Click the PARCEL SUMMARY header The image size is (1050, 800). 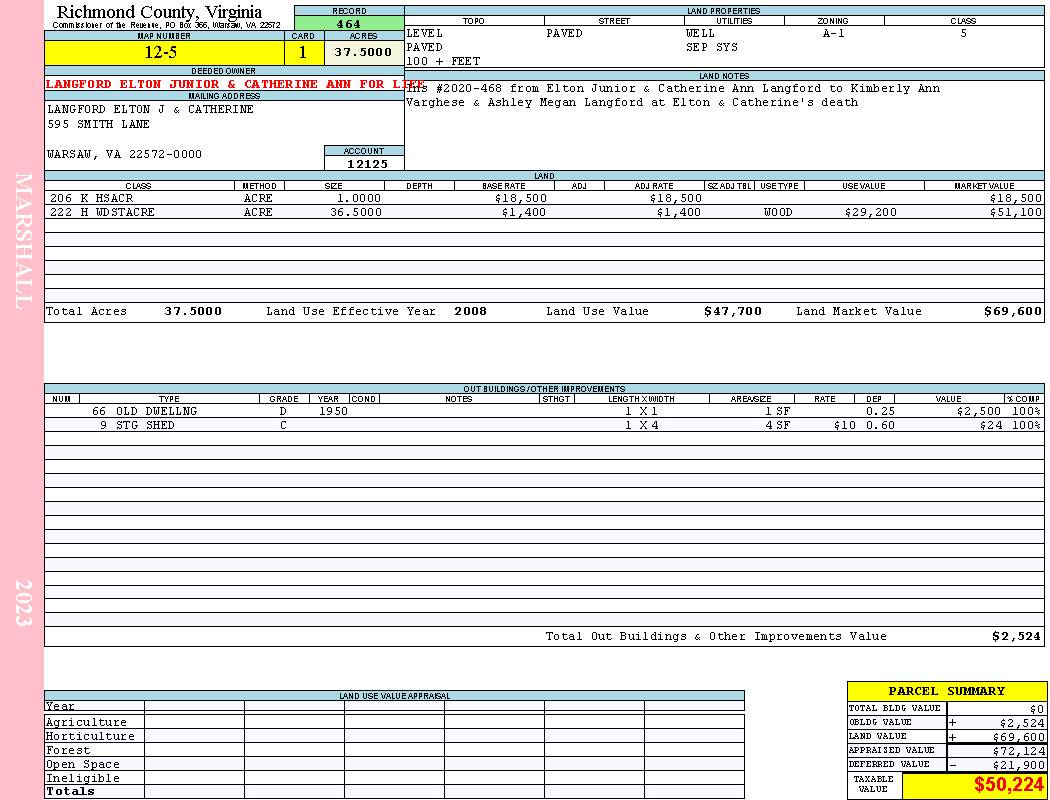[947, 691]
